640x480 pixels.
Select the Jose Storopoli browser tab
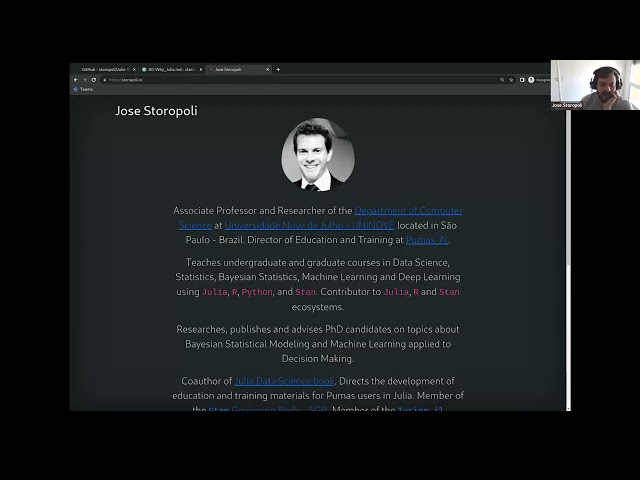tap(238, 70)
